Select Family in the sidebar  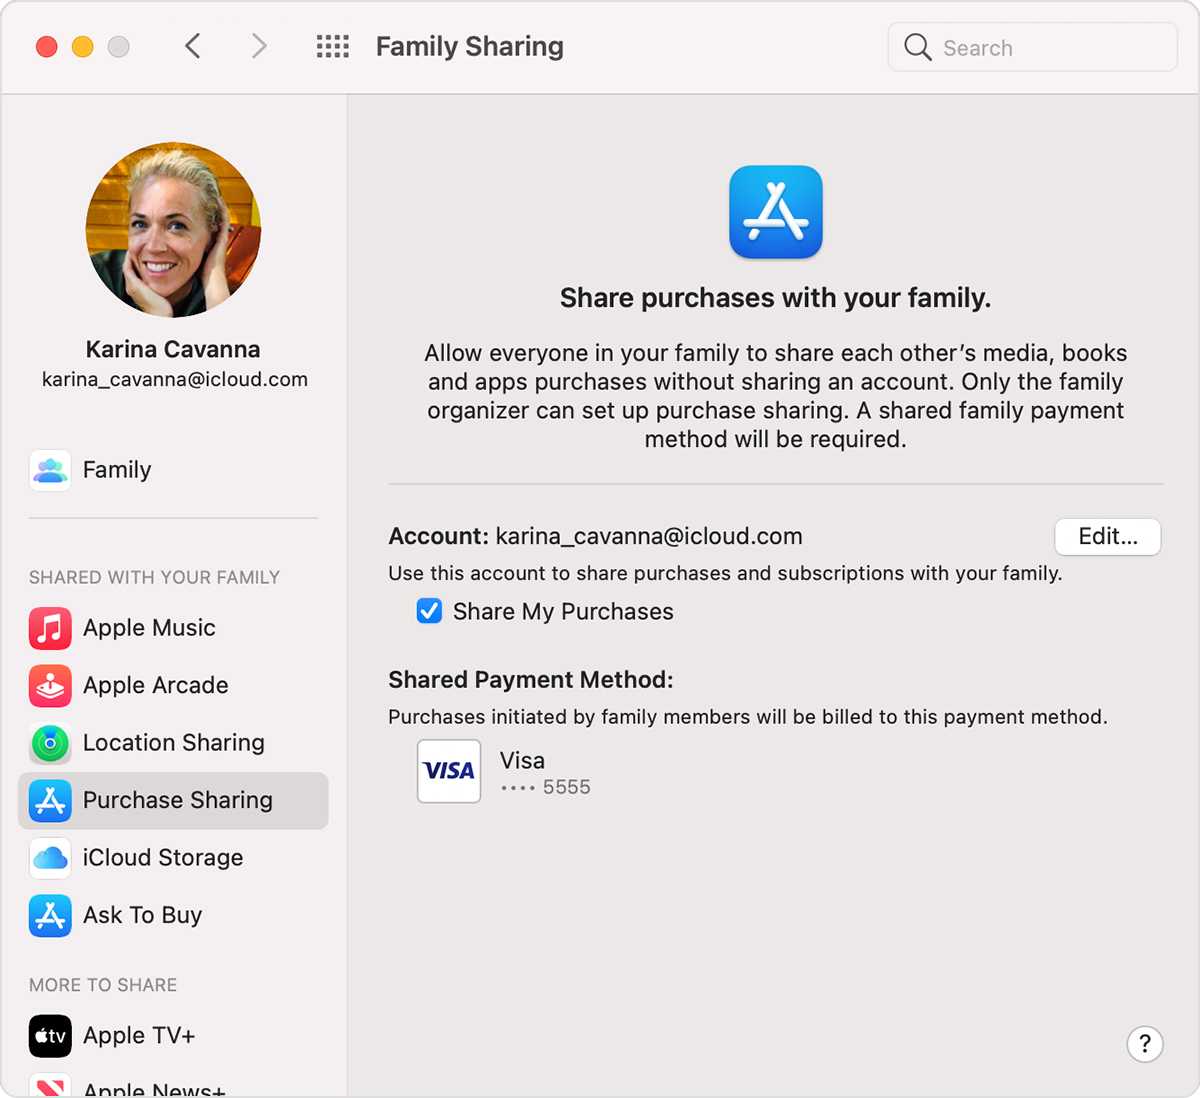[117, 470]
